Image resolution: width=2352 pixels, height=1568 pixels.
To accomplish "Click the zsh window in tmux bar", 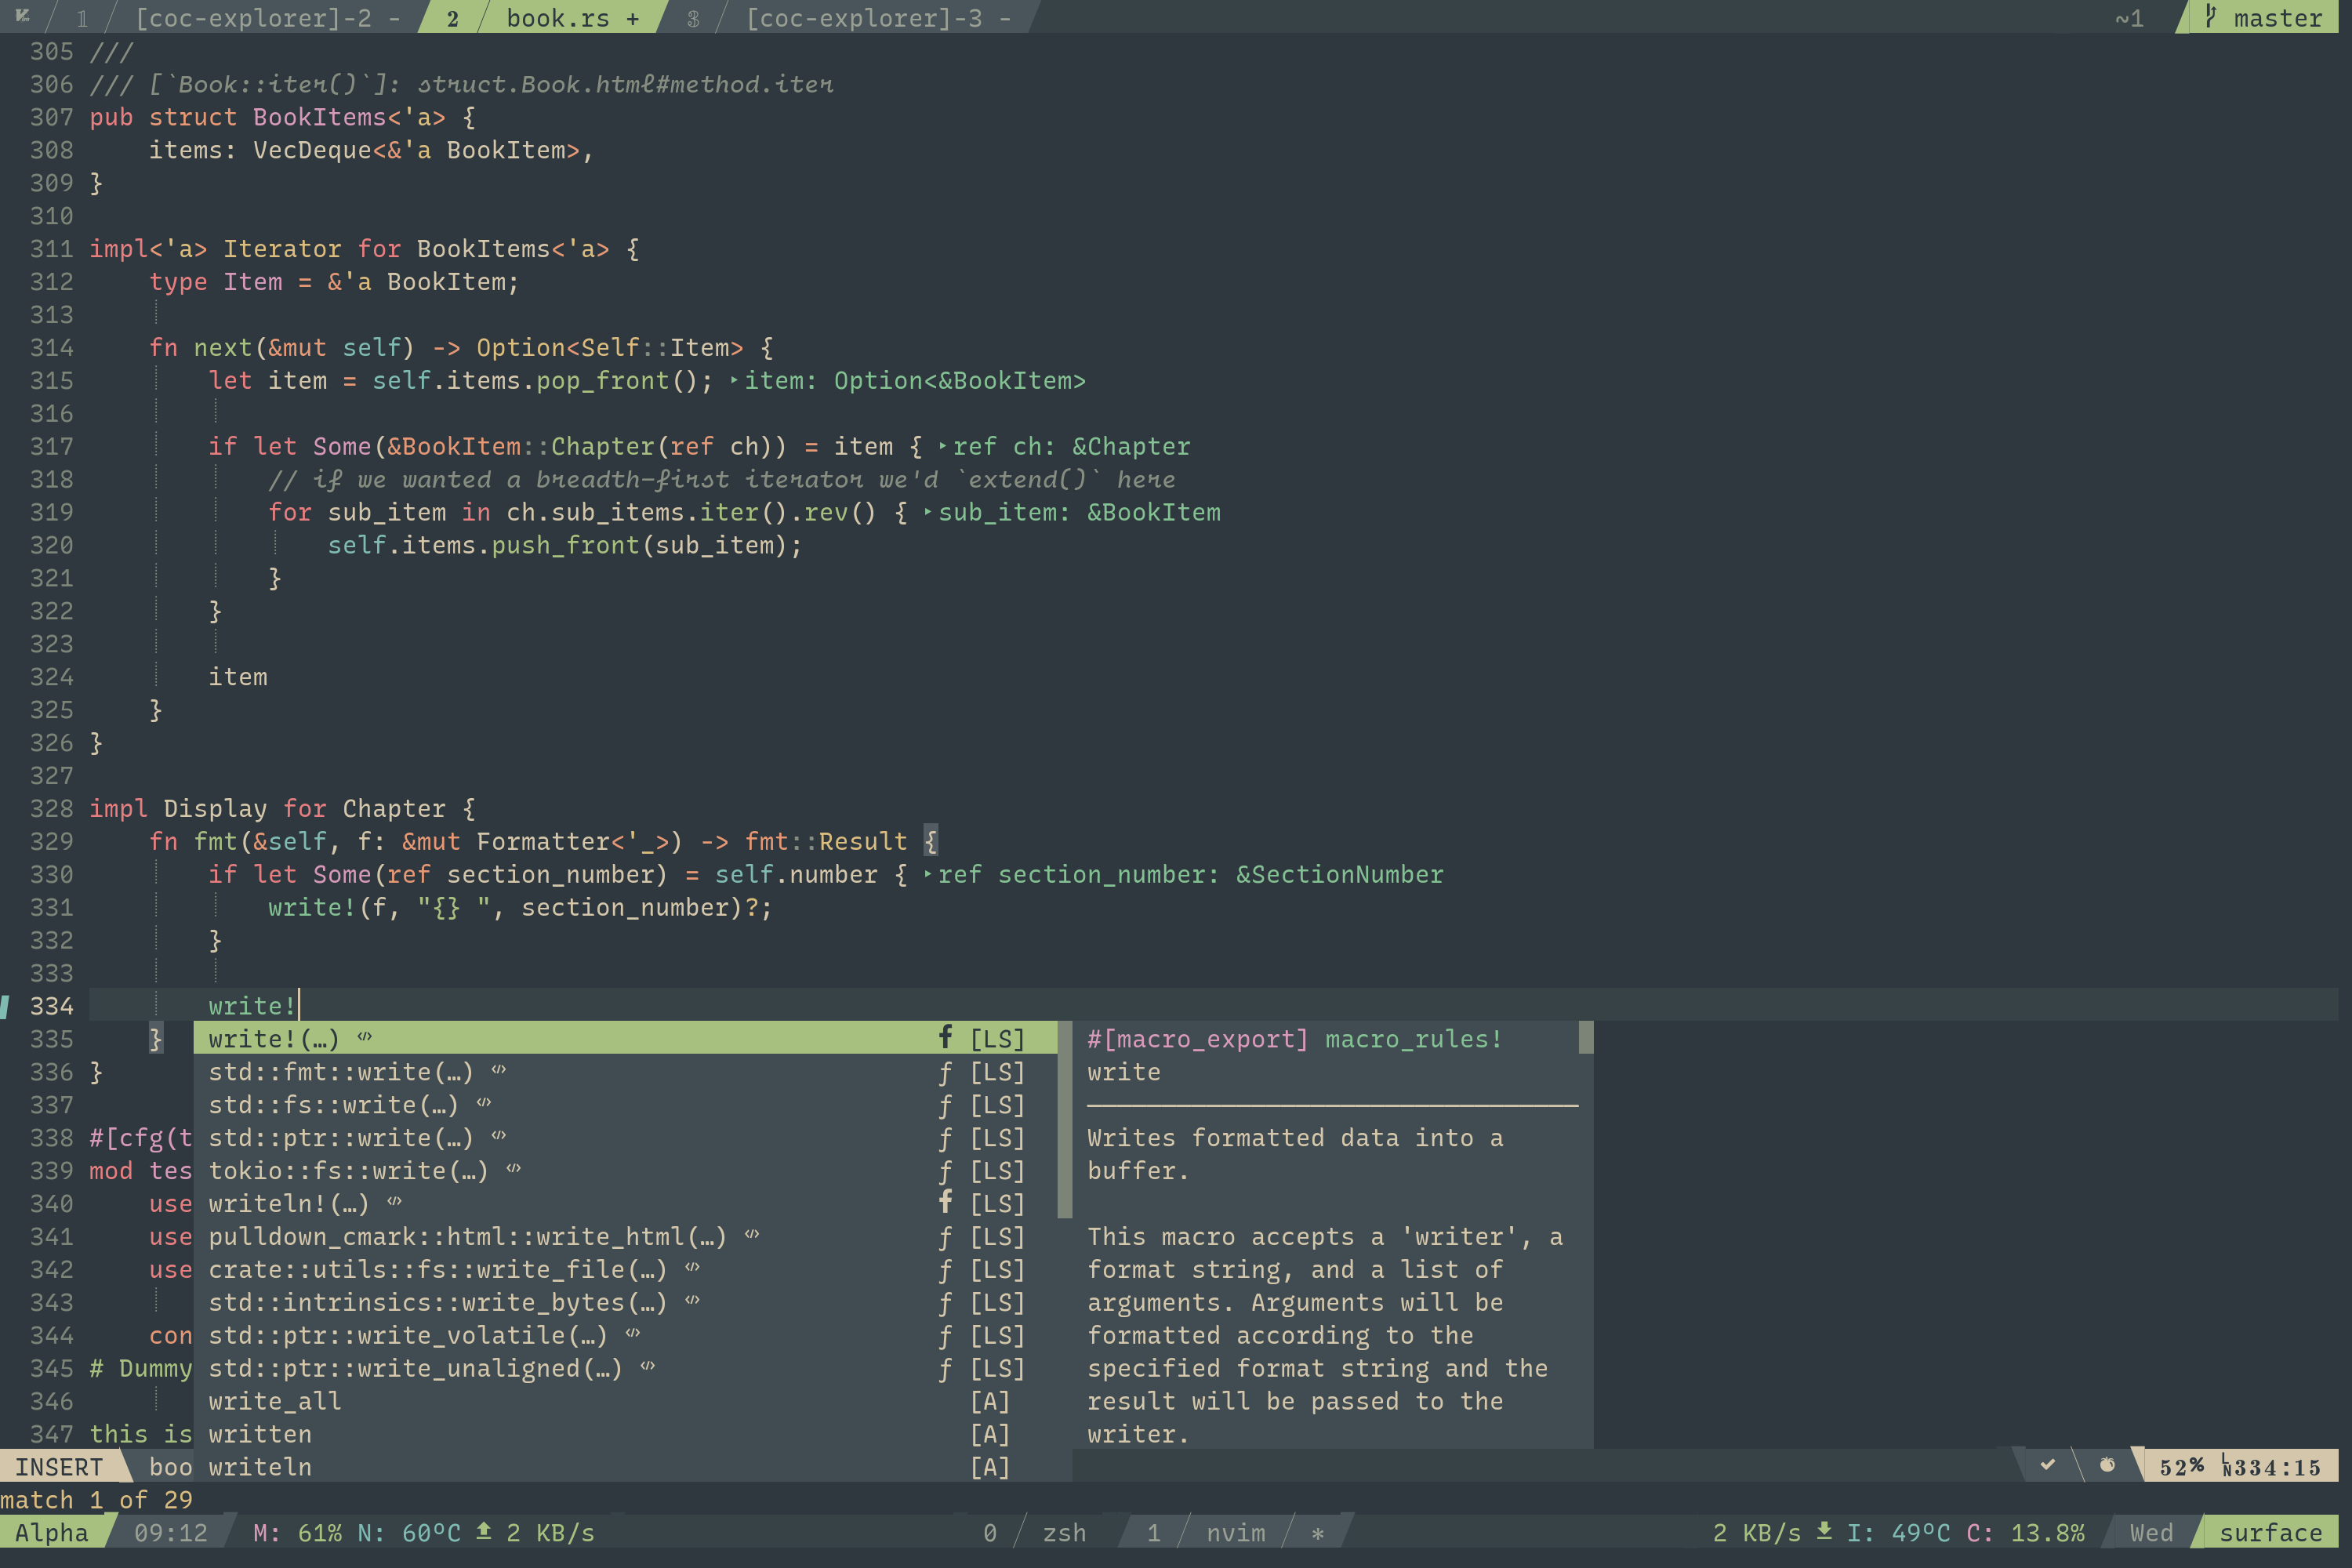I will (1063, 1533).
